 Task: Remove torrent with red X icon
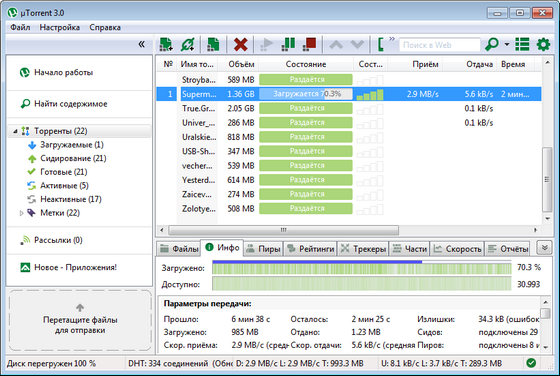tap(240, 44)
